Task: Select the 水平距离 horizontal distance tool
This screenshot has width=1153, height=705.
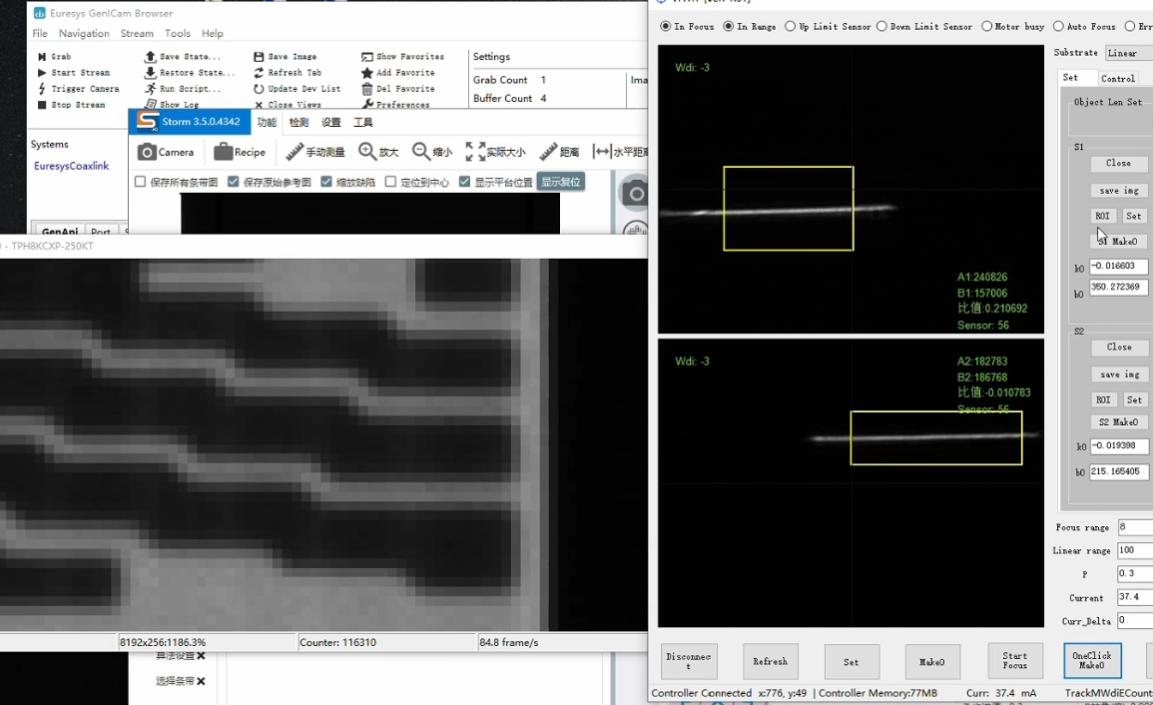Action: (620, 152)
